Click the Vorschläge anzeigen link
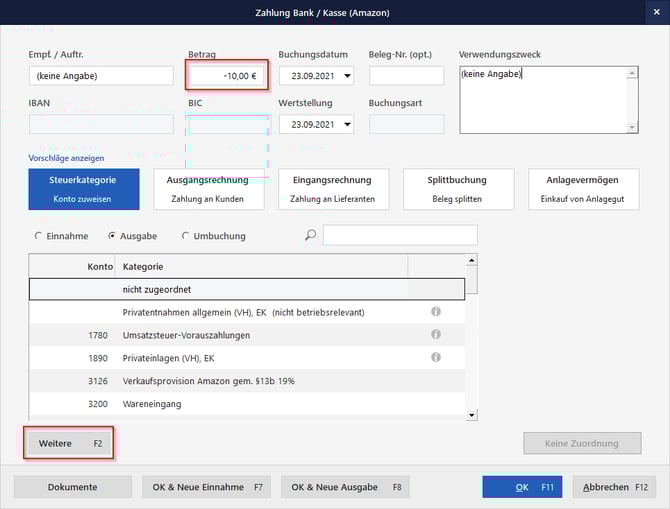Image resolution: width=670 pixels, height=509 pixels. coord(66,158)
